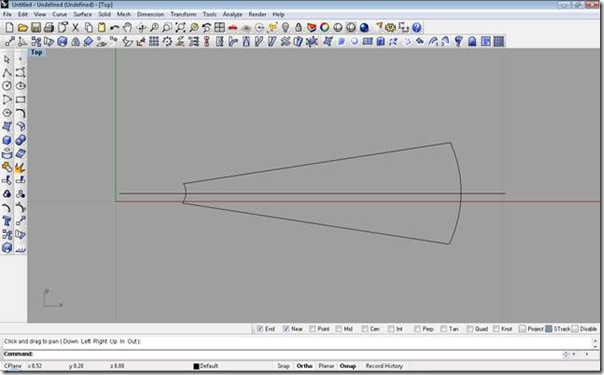The height and width of the screenshot is (375, 604).
Task: Toggle Planar mode in the status bar
Action: [x=326, y=366]
